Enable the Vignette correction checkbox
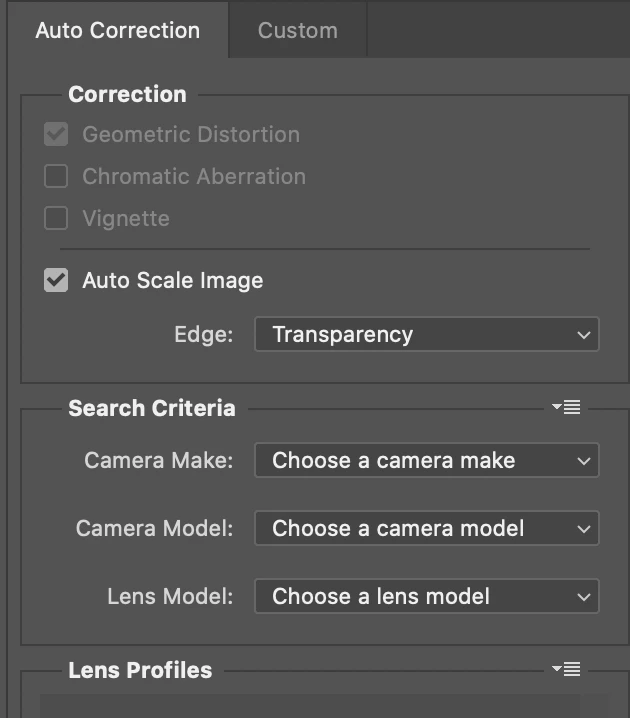Screen dimensions: 630x718 point(56,218)
